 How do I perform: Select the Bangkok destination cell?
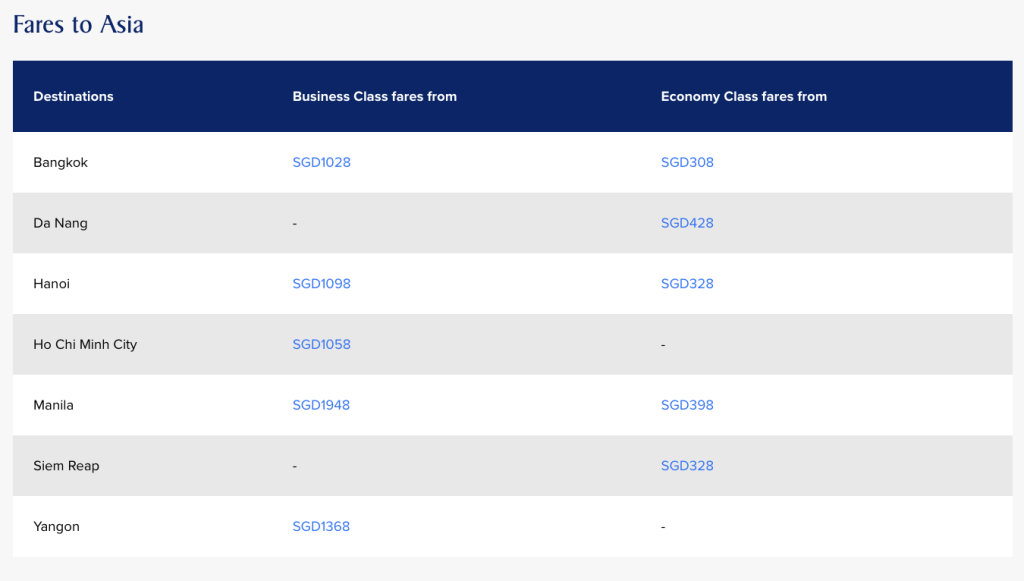[60, 162]
